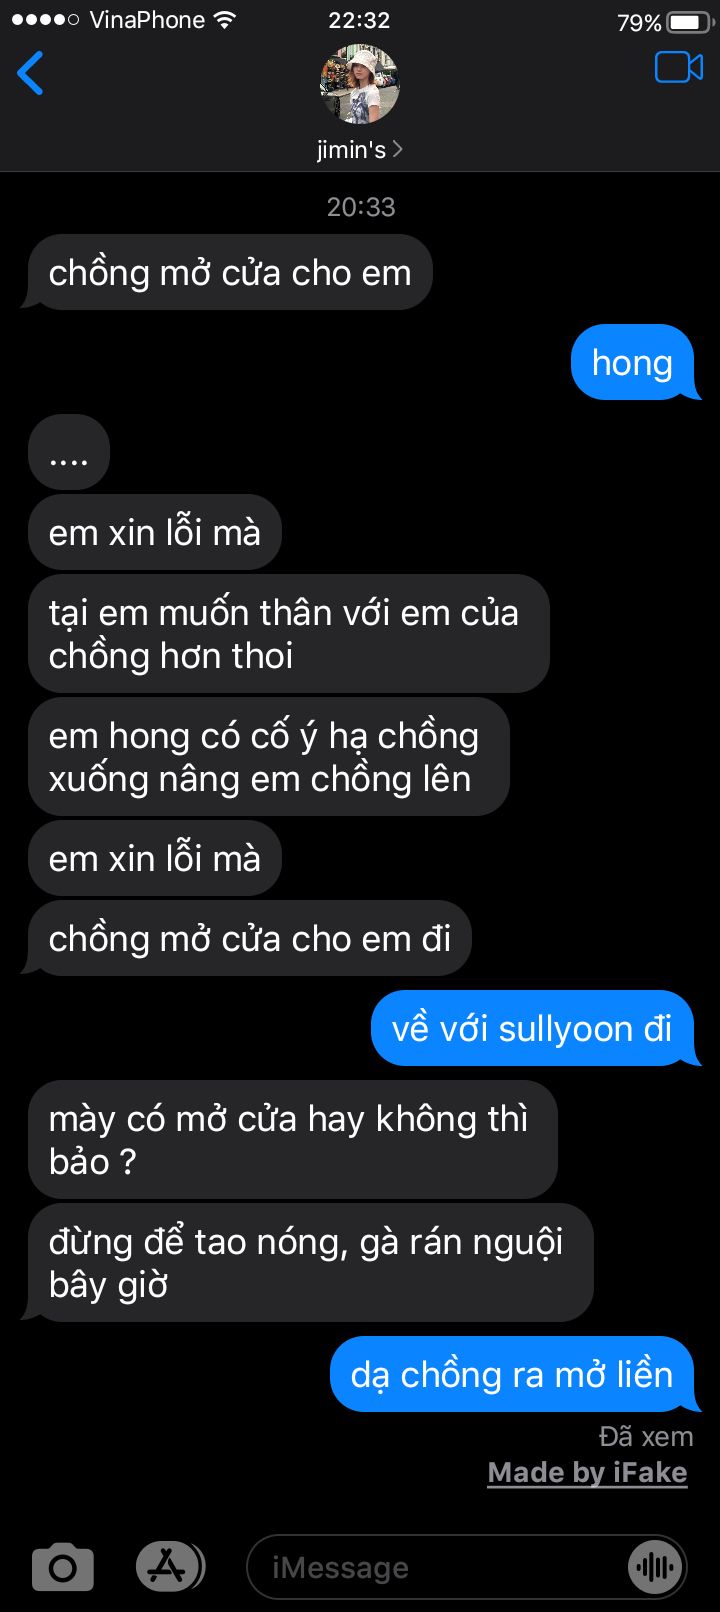Start a FaceTime video call
720x1612 pixels.
679,67
